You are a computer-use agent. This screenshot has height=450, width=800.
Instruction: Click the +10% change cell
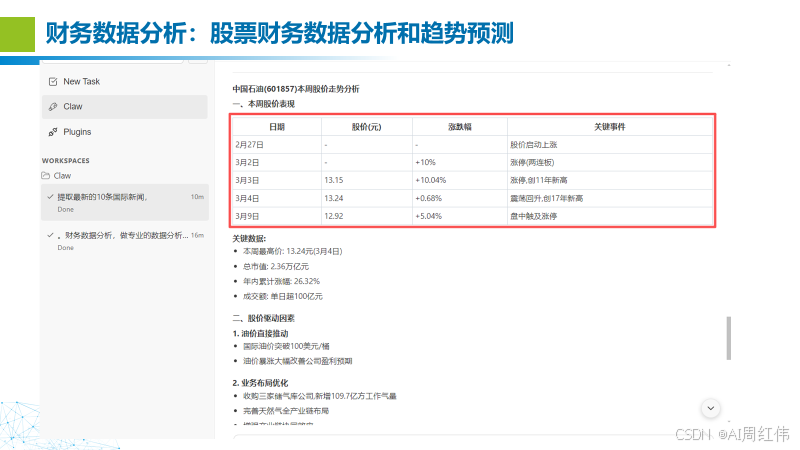point(460,163)
